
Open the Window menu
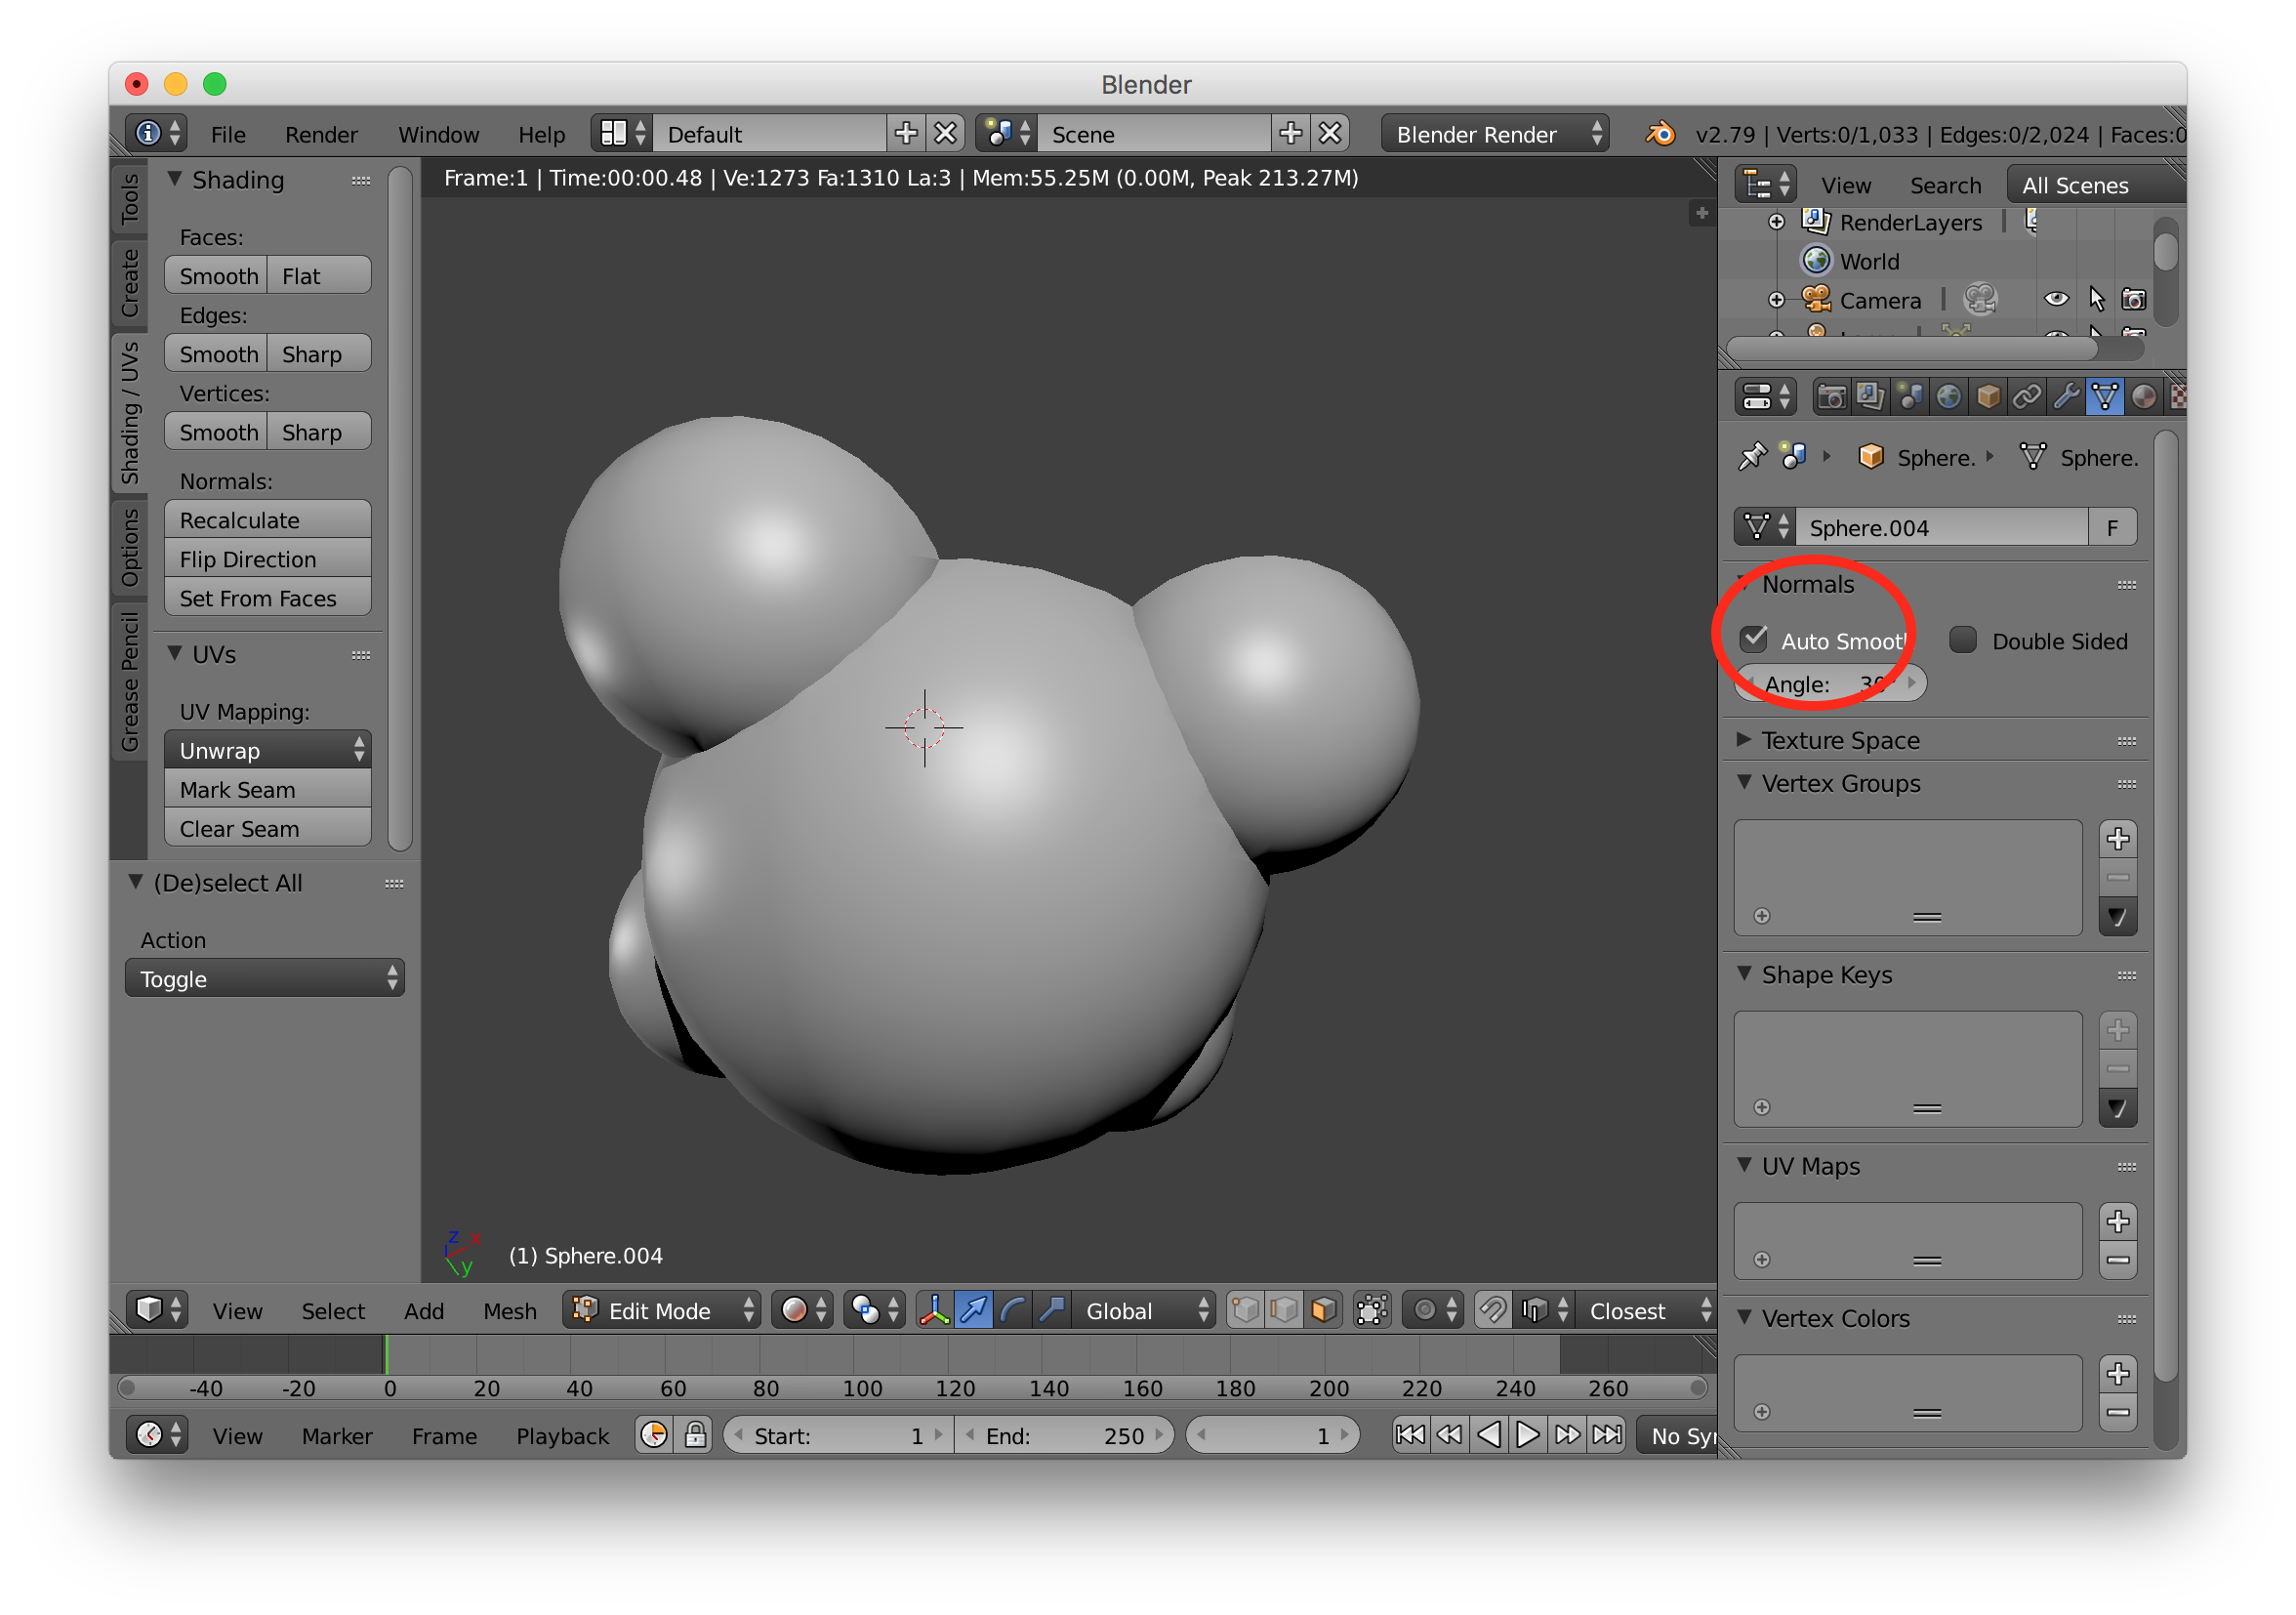pos(438,134)
